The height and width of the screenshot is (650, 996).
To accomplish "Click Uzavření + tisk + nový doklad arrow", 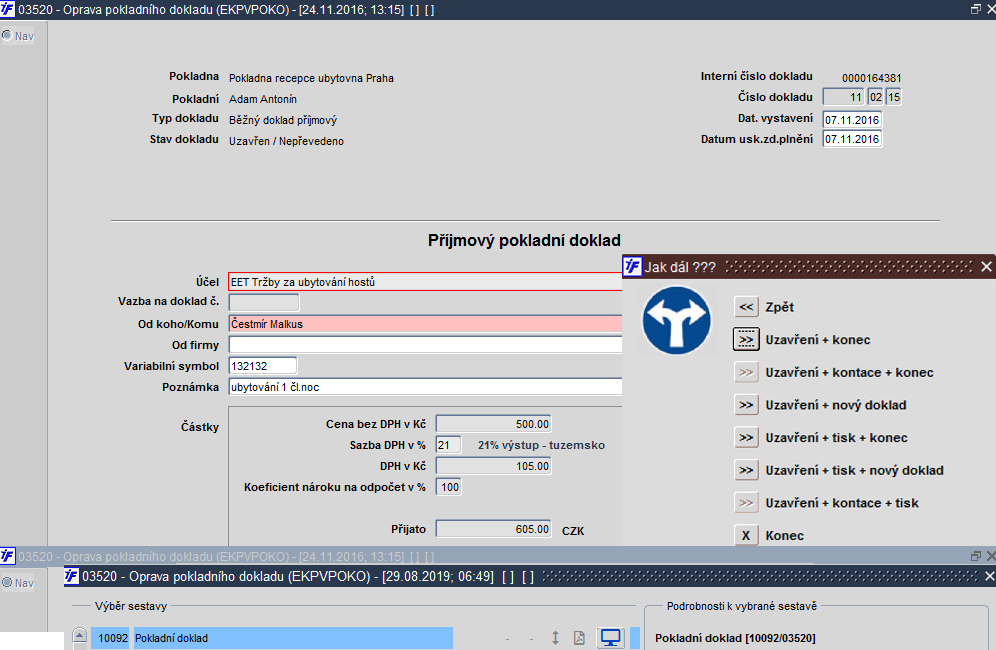I will [746, 470].
